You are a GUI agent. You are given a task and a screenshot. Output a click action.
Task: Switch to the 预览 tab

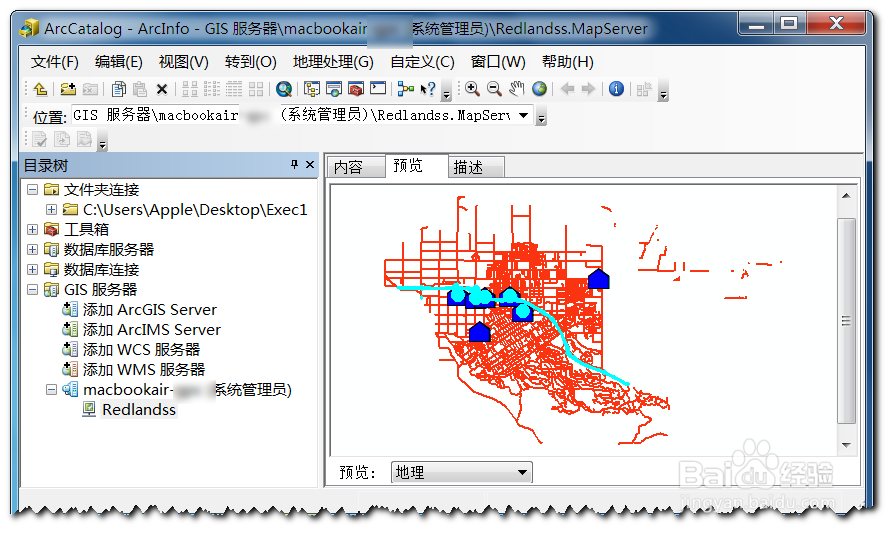[417, 165]
